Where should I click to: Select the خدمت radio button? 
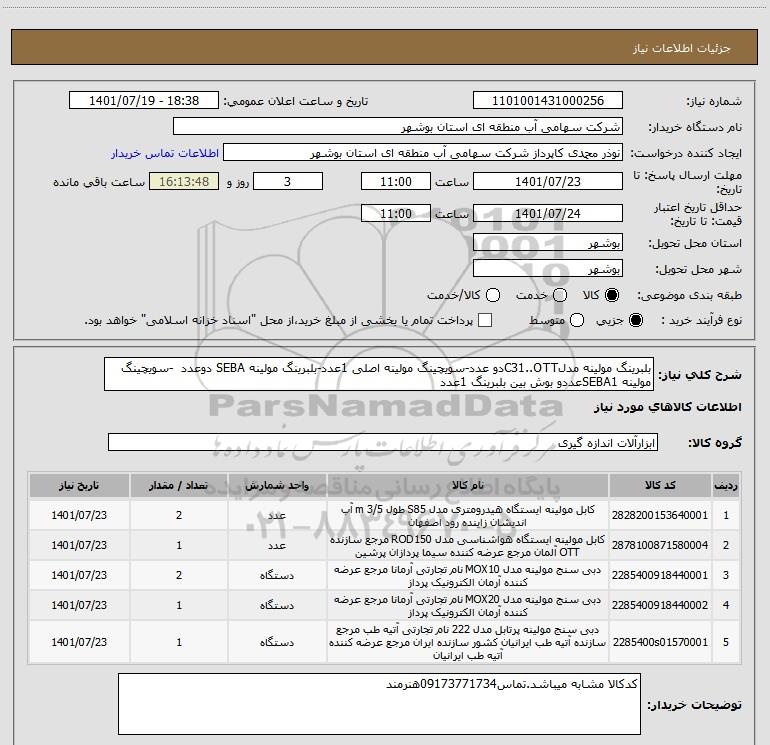[560, 295]
